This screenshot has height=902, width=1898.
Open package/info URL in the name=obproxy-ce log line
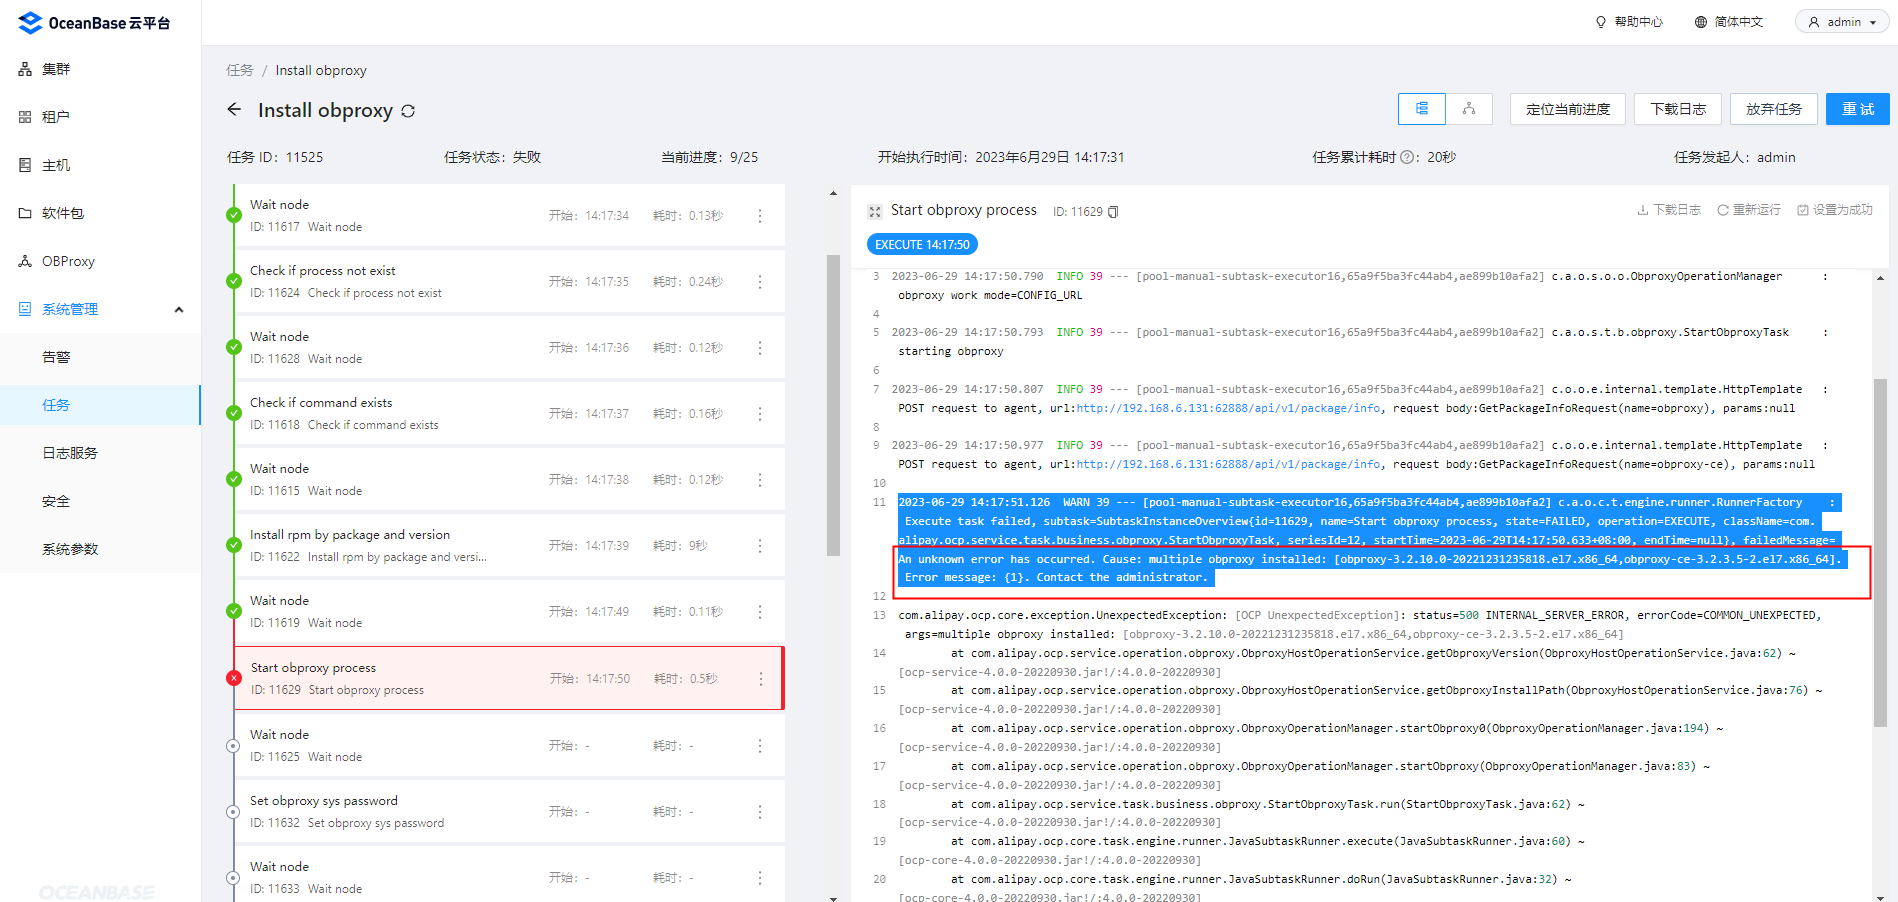point(1228,464)
